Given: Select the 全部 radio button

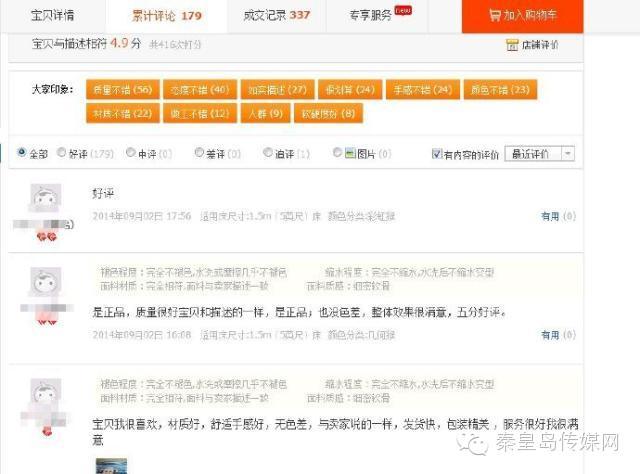Looking at the screenshot, I should (x=22, y=153).
